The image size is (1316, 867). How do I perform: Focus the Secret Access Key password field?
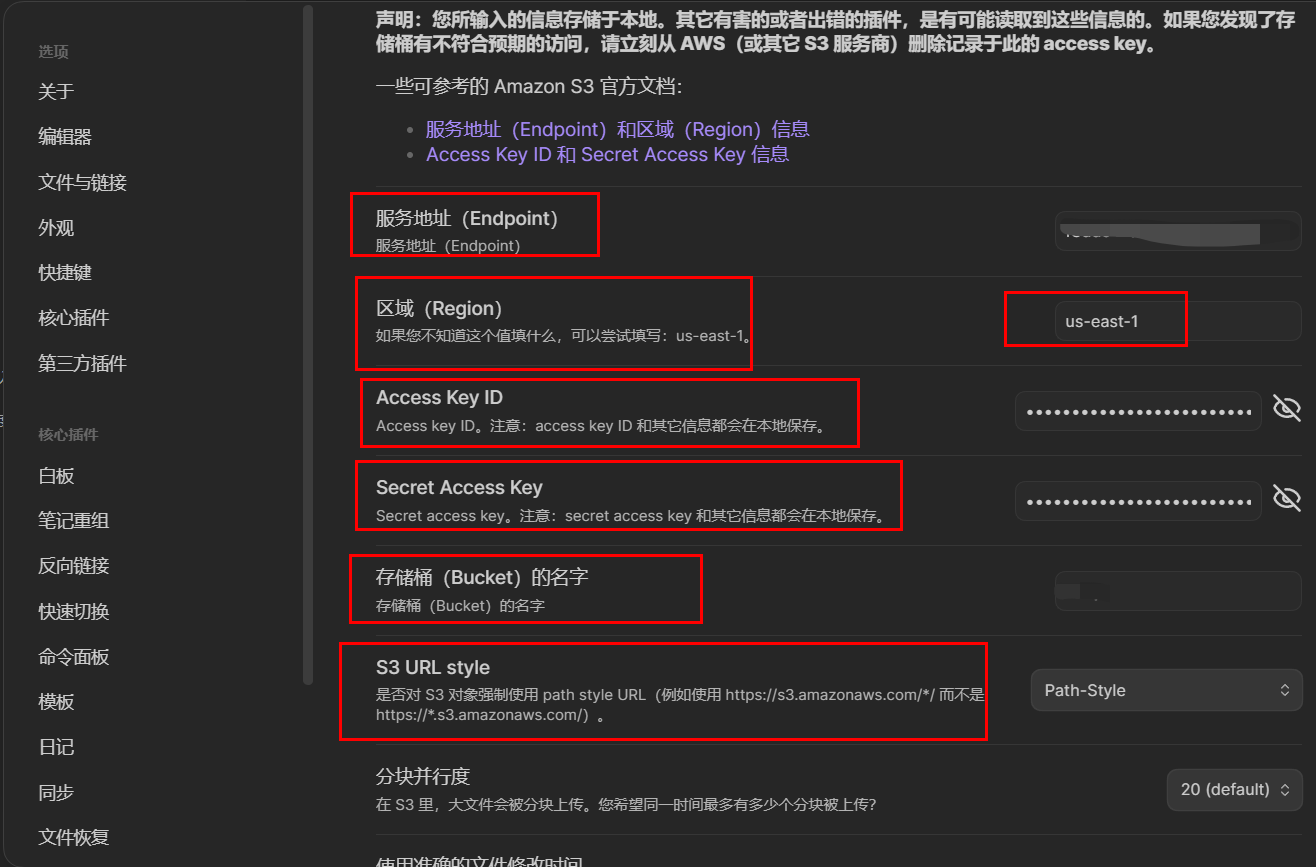click(1138, 501)
